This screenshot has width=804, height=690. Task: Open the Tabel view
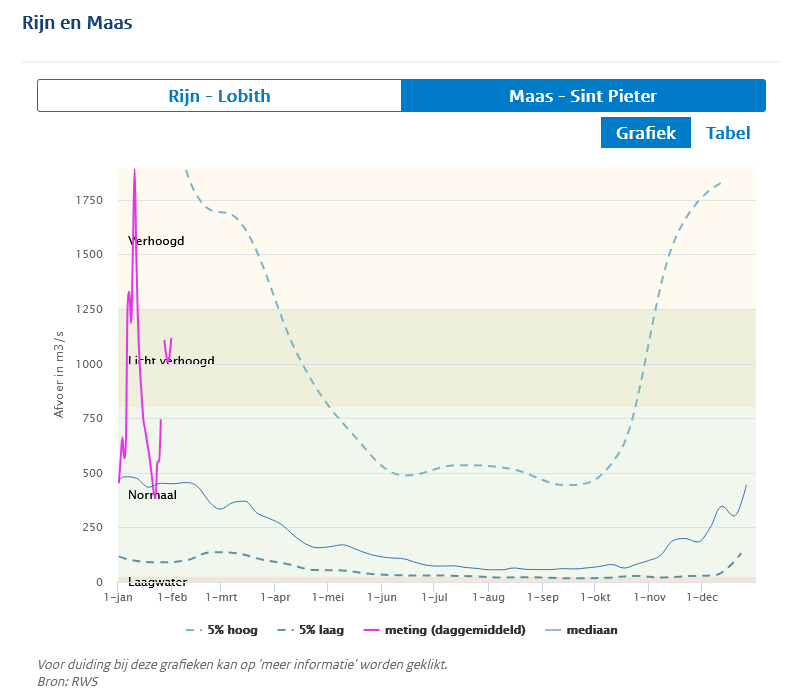point(728,133)
